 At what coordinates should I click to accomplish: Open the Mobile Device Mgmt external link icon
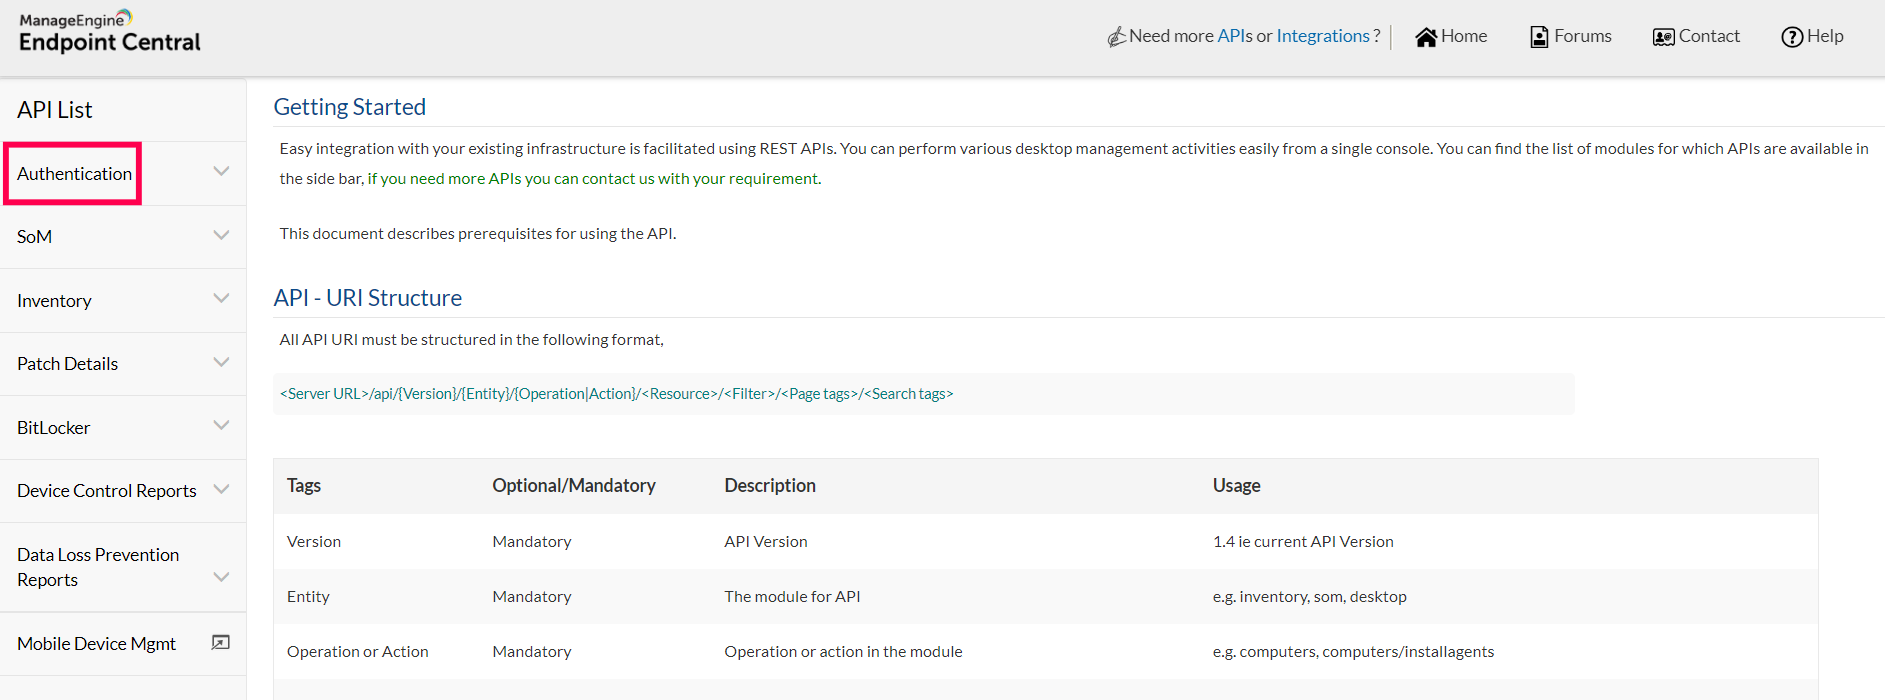click(x=221, y=643)
